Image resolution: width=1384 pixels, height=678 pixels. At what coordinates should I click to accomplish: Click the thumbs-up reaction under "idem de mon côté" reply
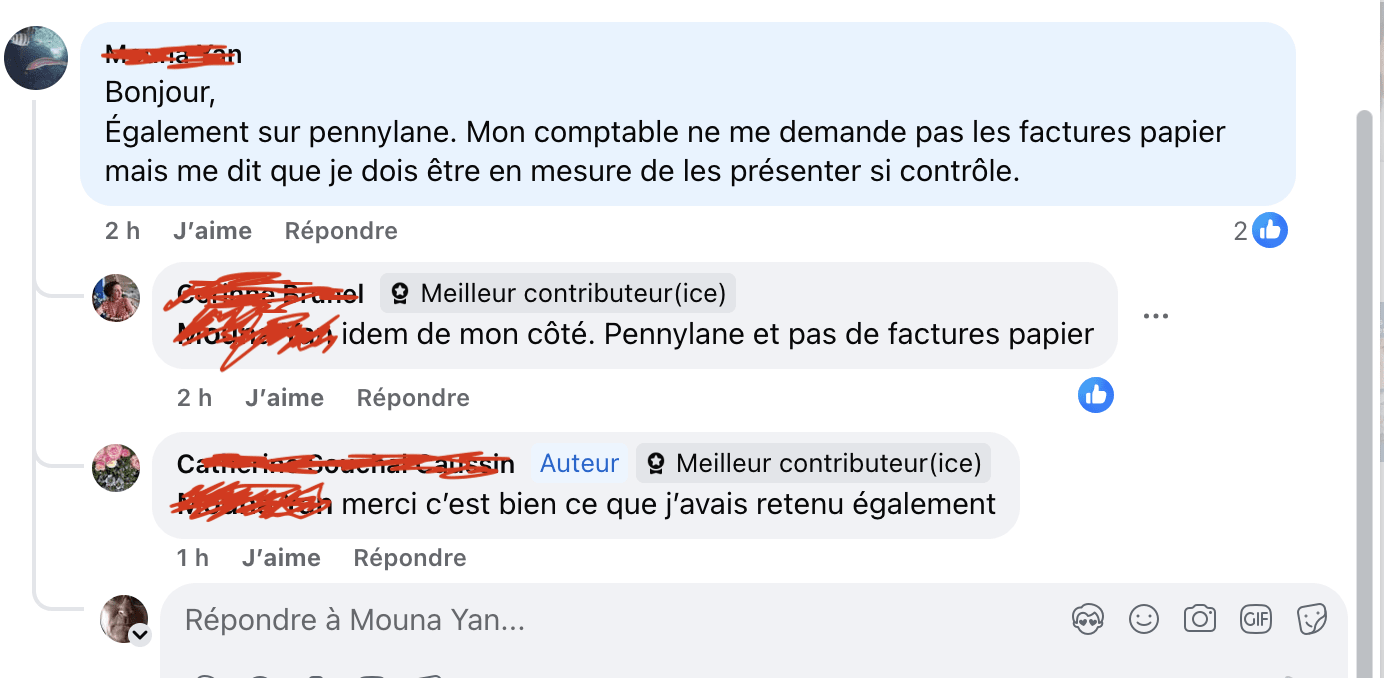[x=1095, y=395]
